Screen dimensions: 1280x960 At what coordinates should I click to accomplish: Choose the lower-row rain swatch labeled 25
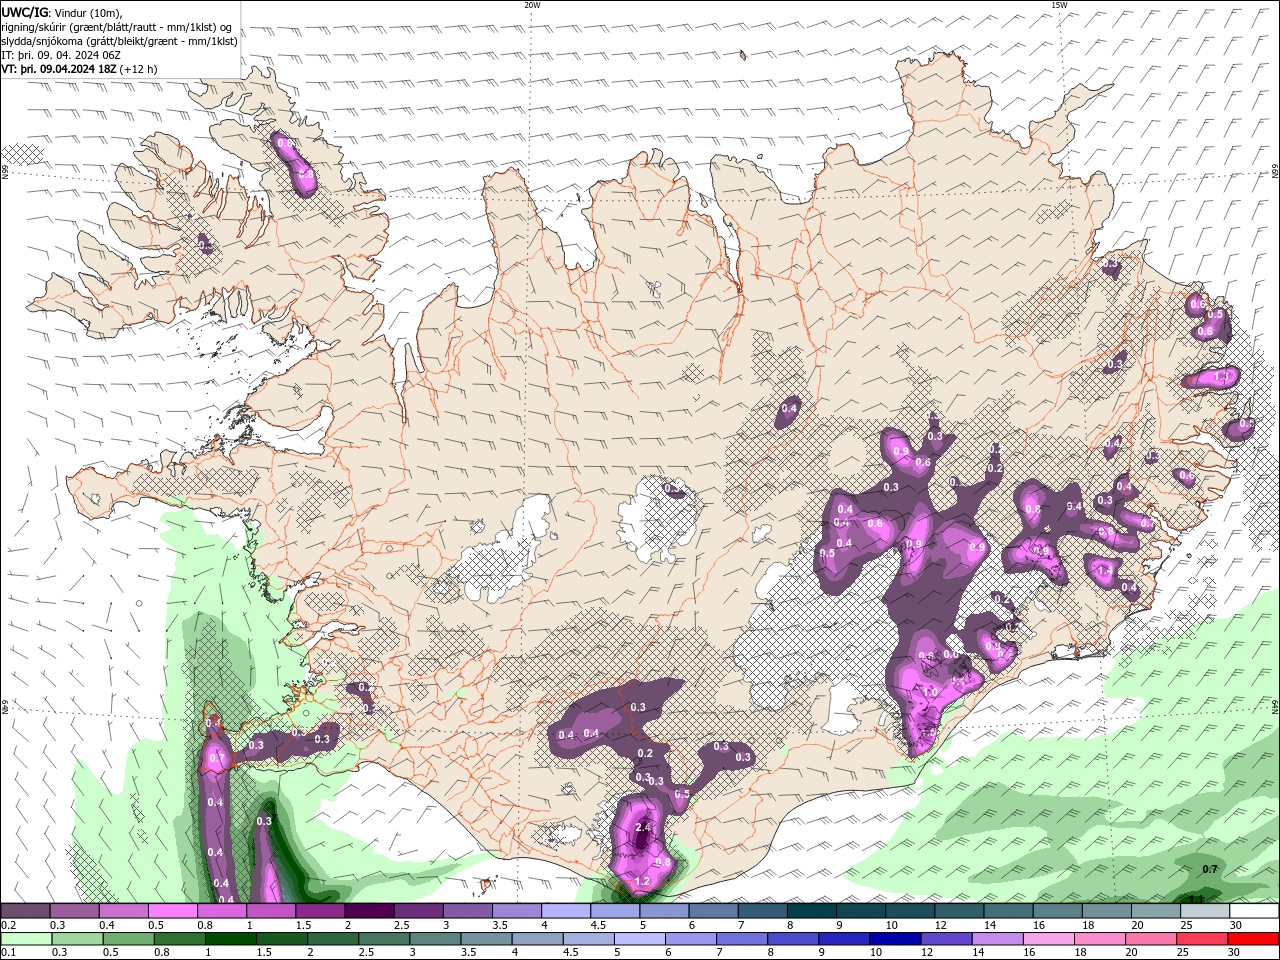click(x=1203, y=939)
